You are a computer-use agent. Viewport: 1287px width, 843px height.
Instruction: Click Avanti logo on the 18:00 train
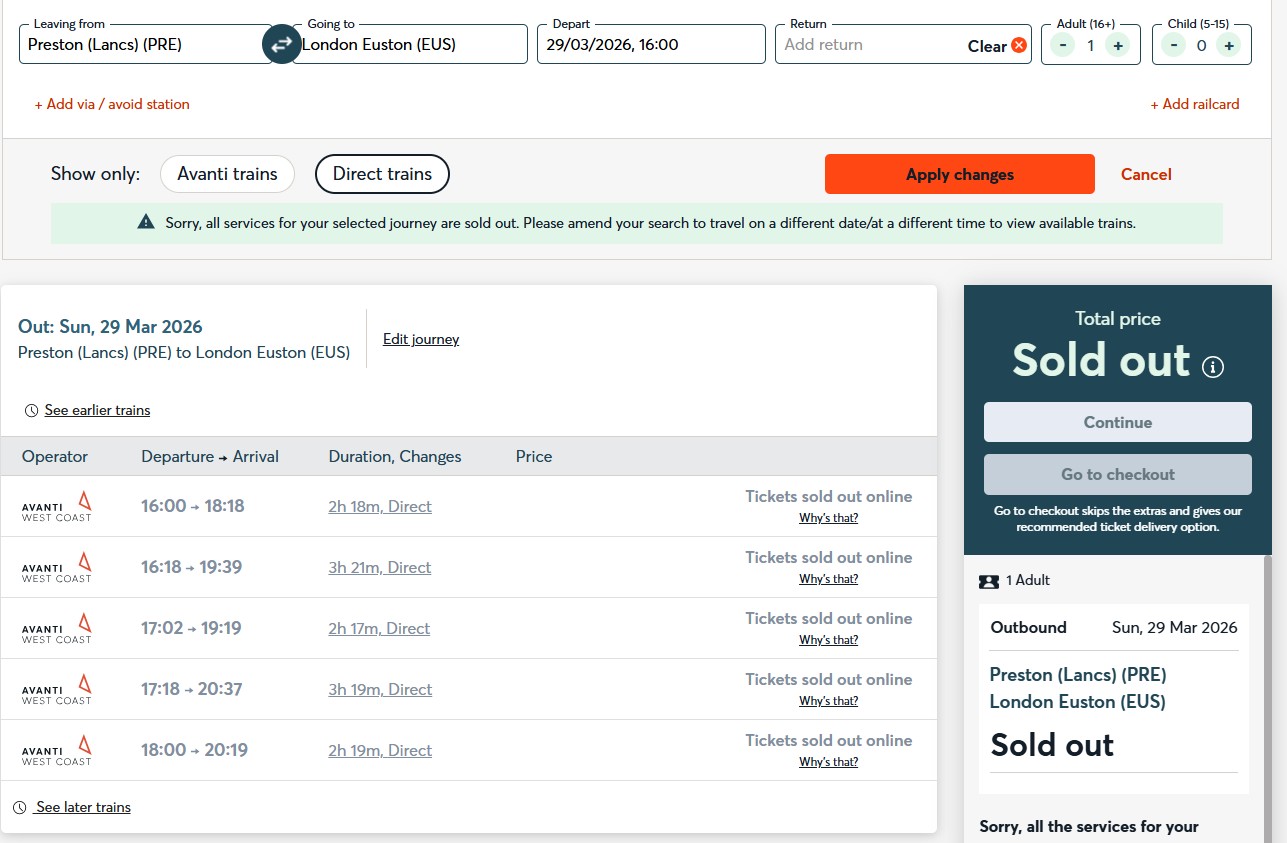click(x=57, y=750)
